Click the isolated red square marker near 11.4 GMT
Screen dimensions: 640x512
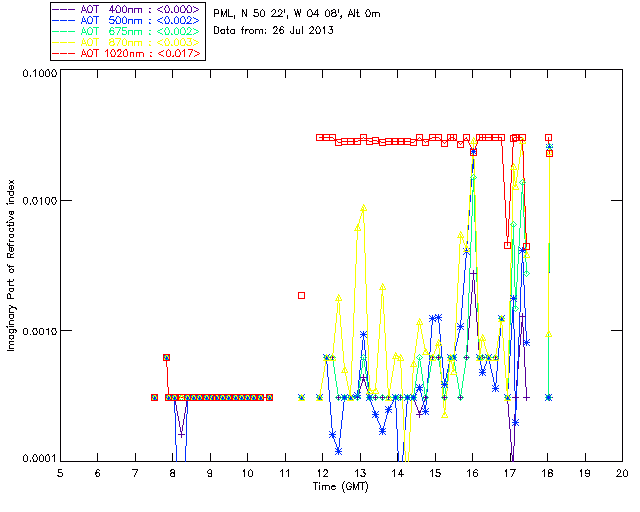(x=301, y=295)
